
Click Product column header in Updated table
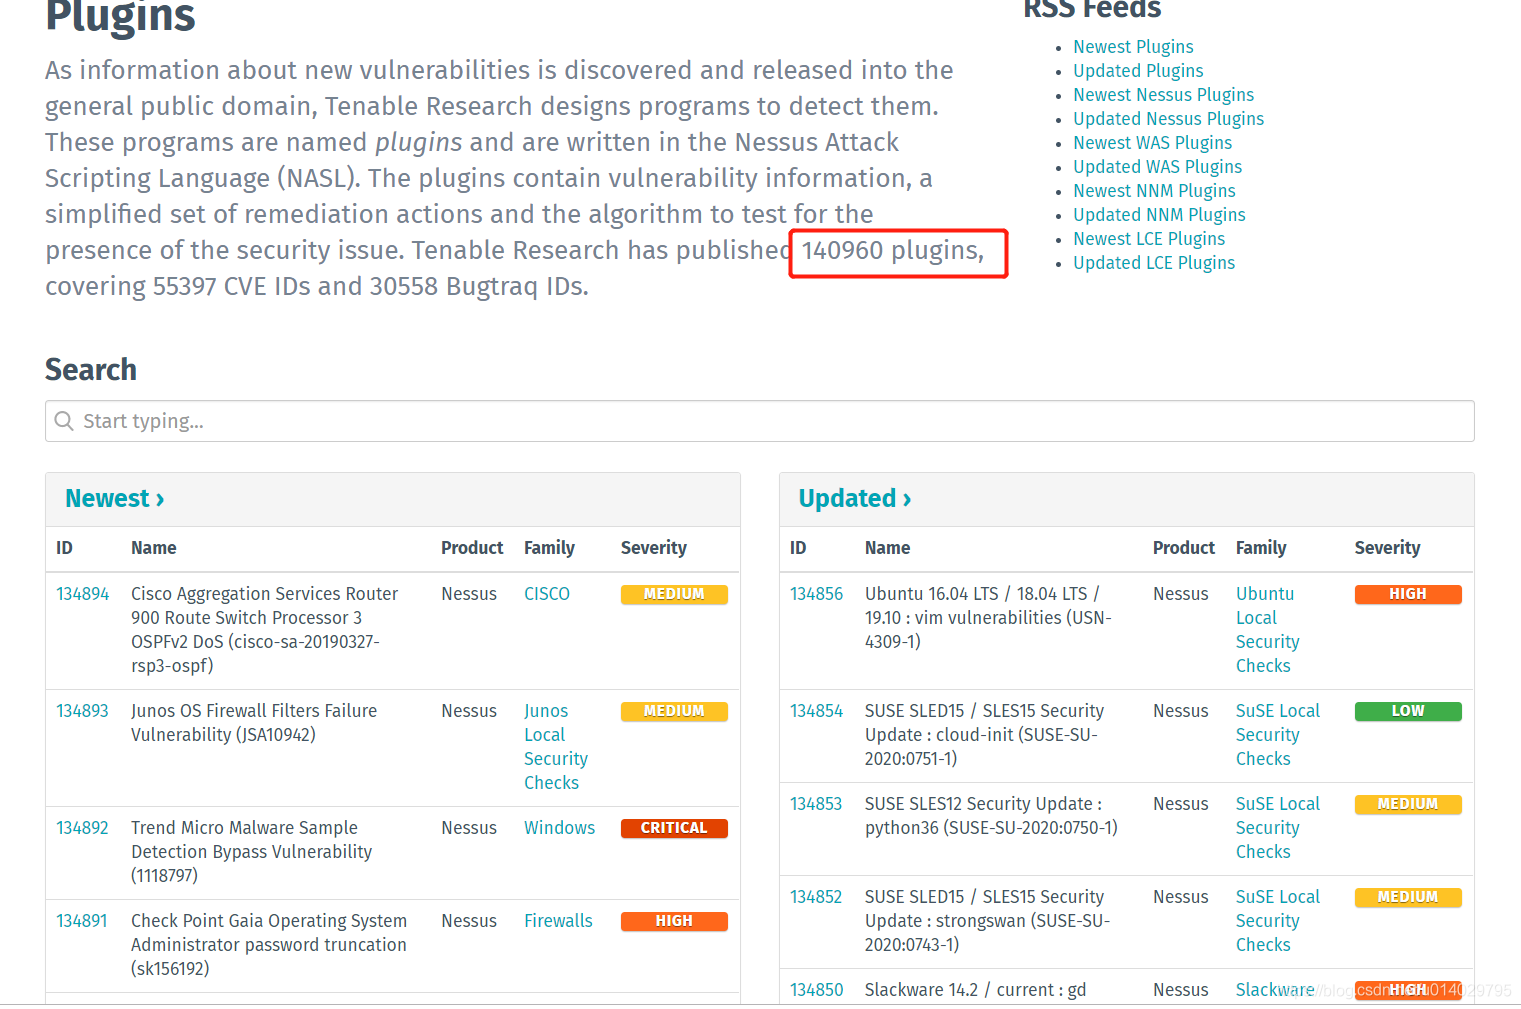1184,548
